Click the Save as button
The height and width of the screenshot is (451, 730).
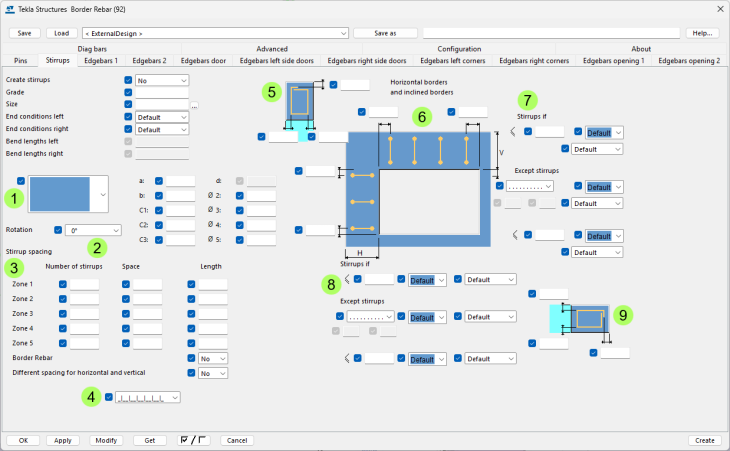pyautogui.click(x=385, y=33)
